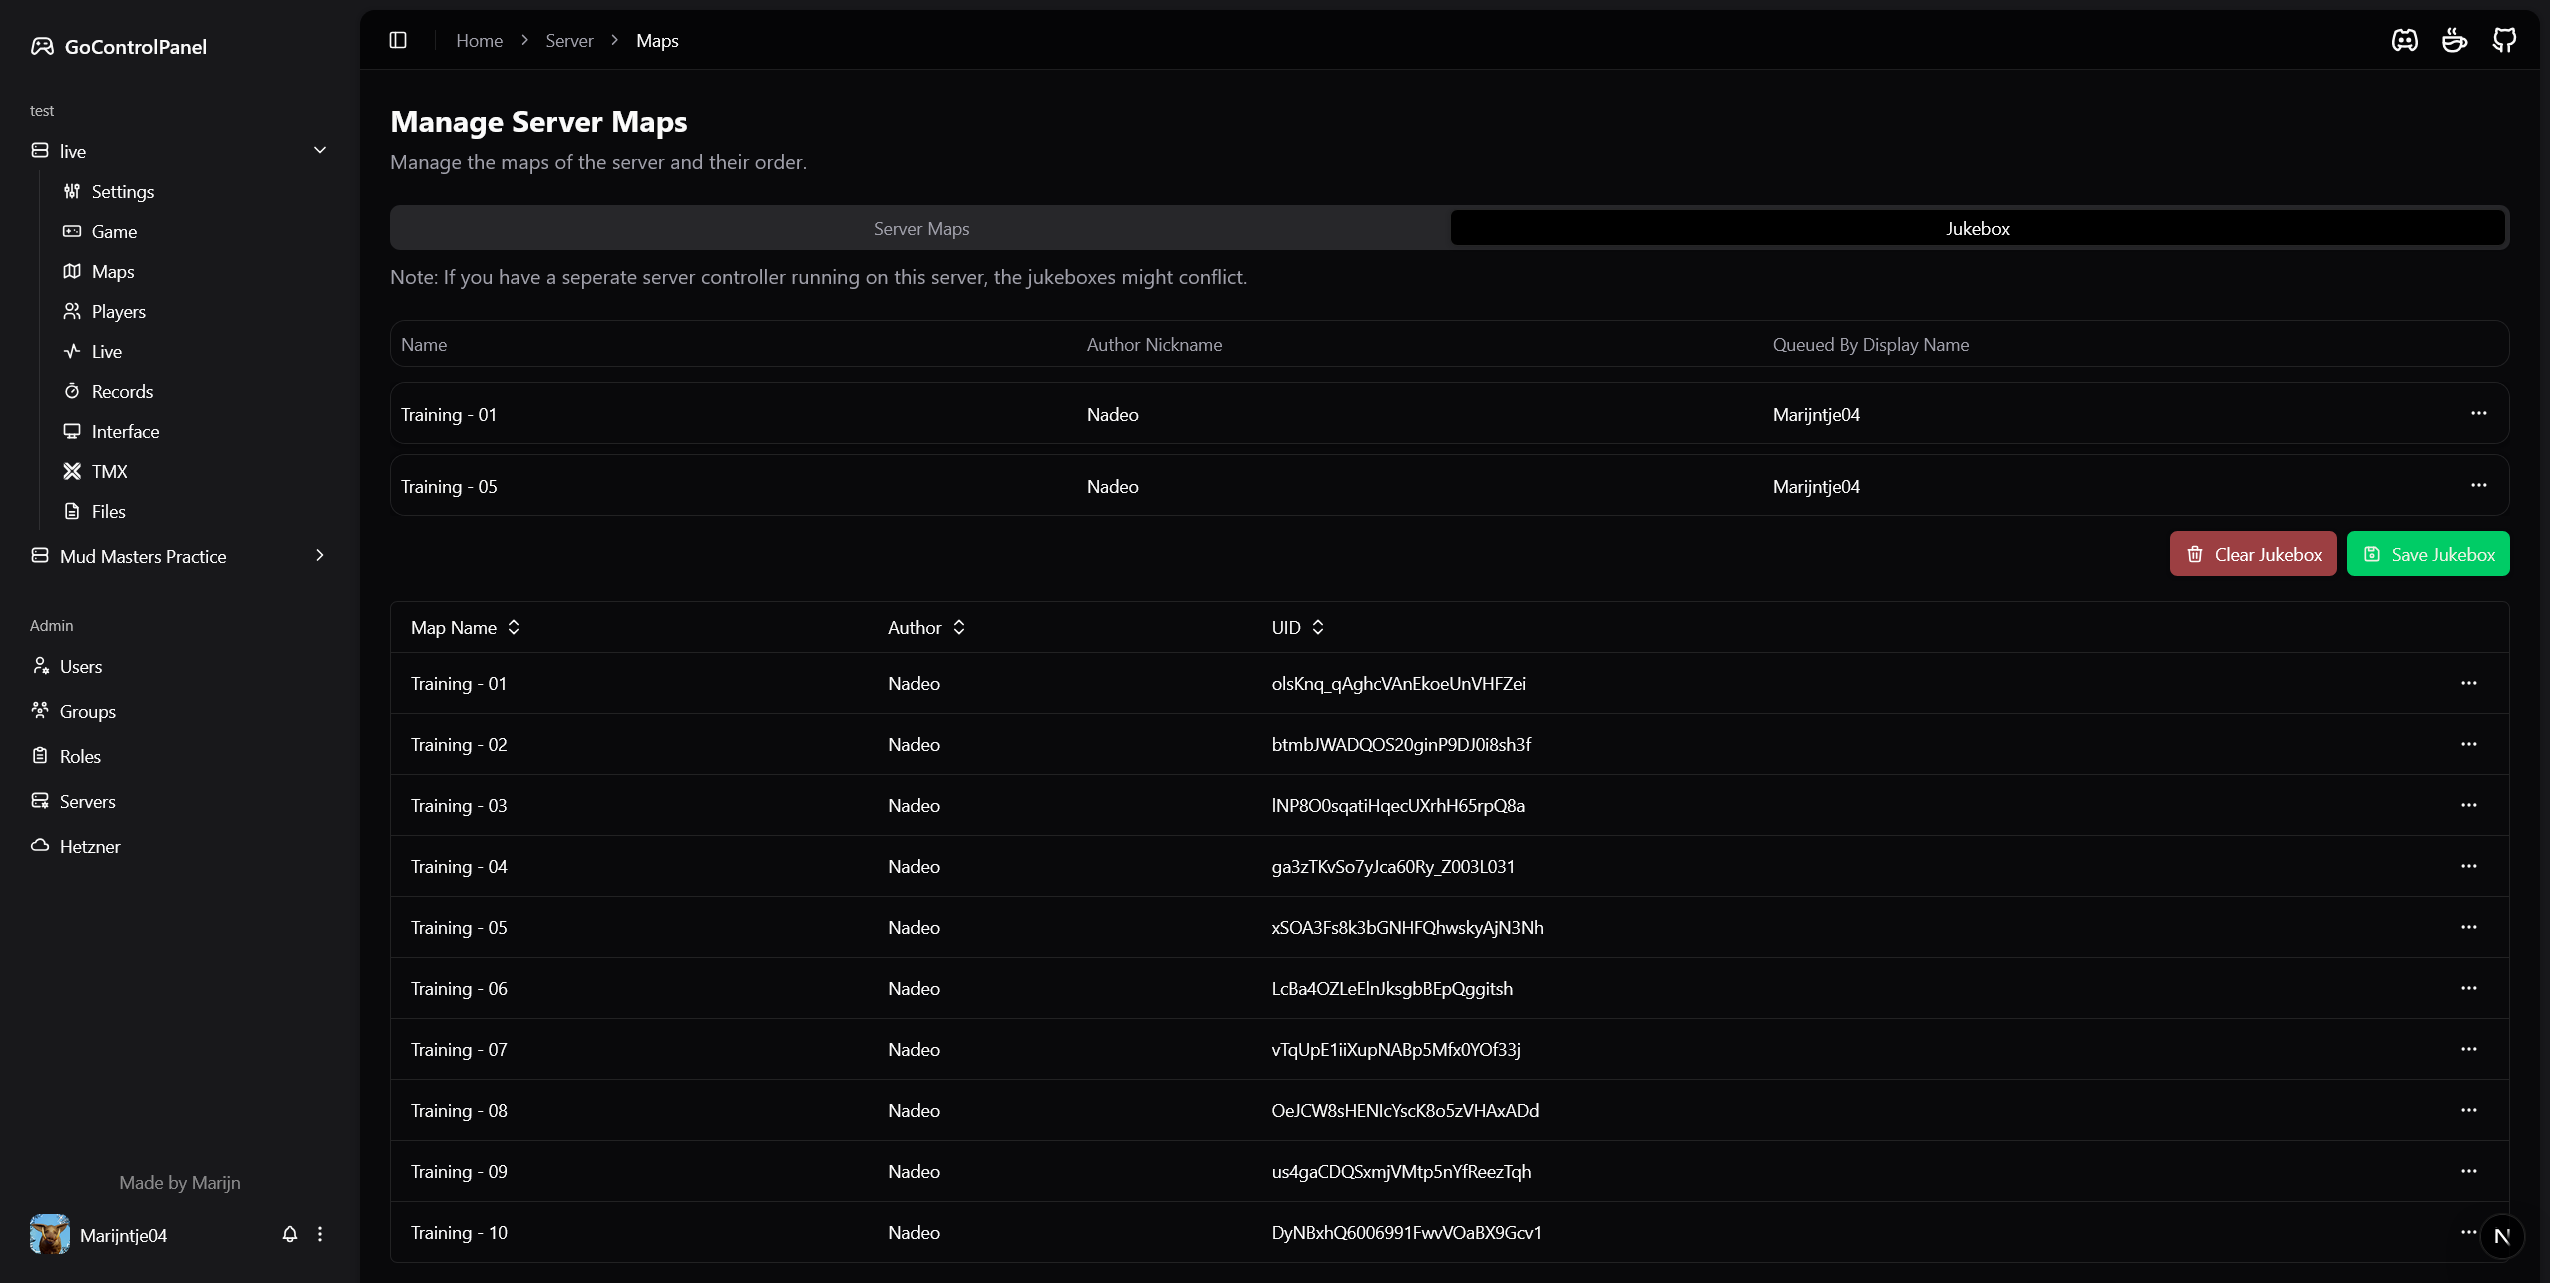Toggle the sidebar panel icon
The image size is (2550, 1283).
click(398, 40)
